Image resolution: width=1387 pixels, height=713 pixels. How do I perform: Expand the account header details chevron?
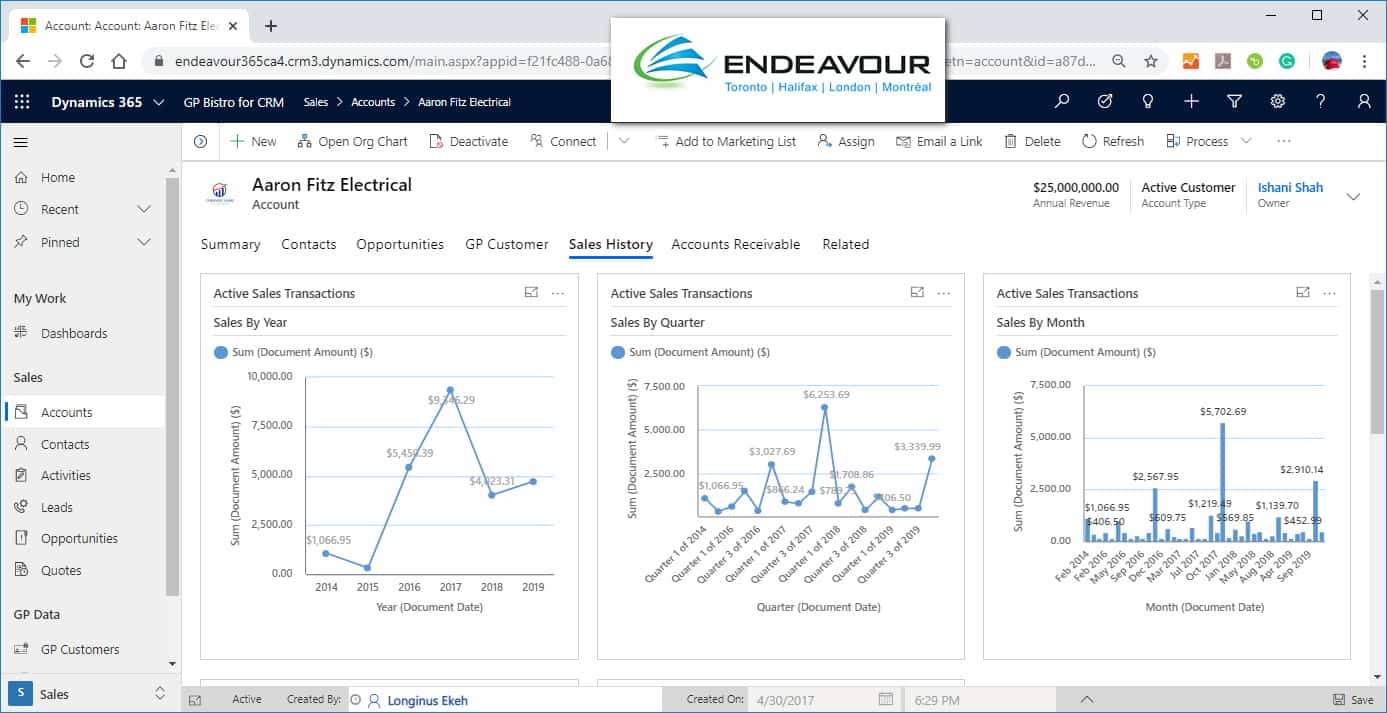(1353, 196)
